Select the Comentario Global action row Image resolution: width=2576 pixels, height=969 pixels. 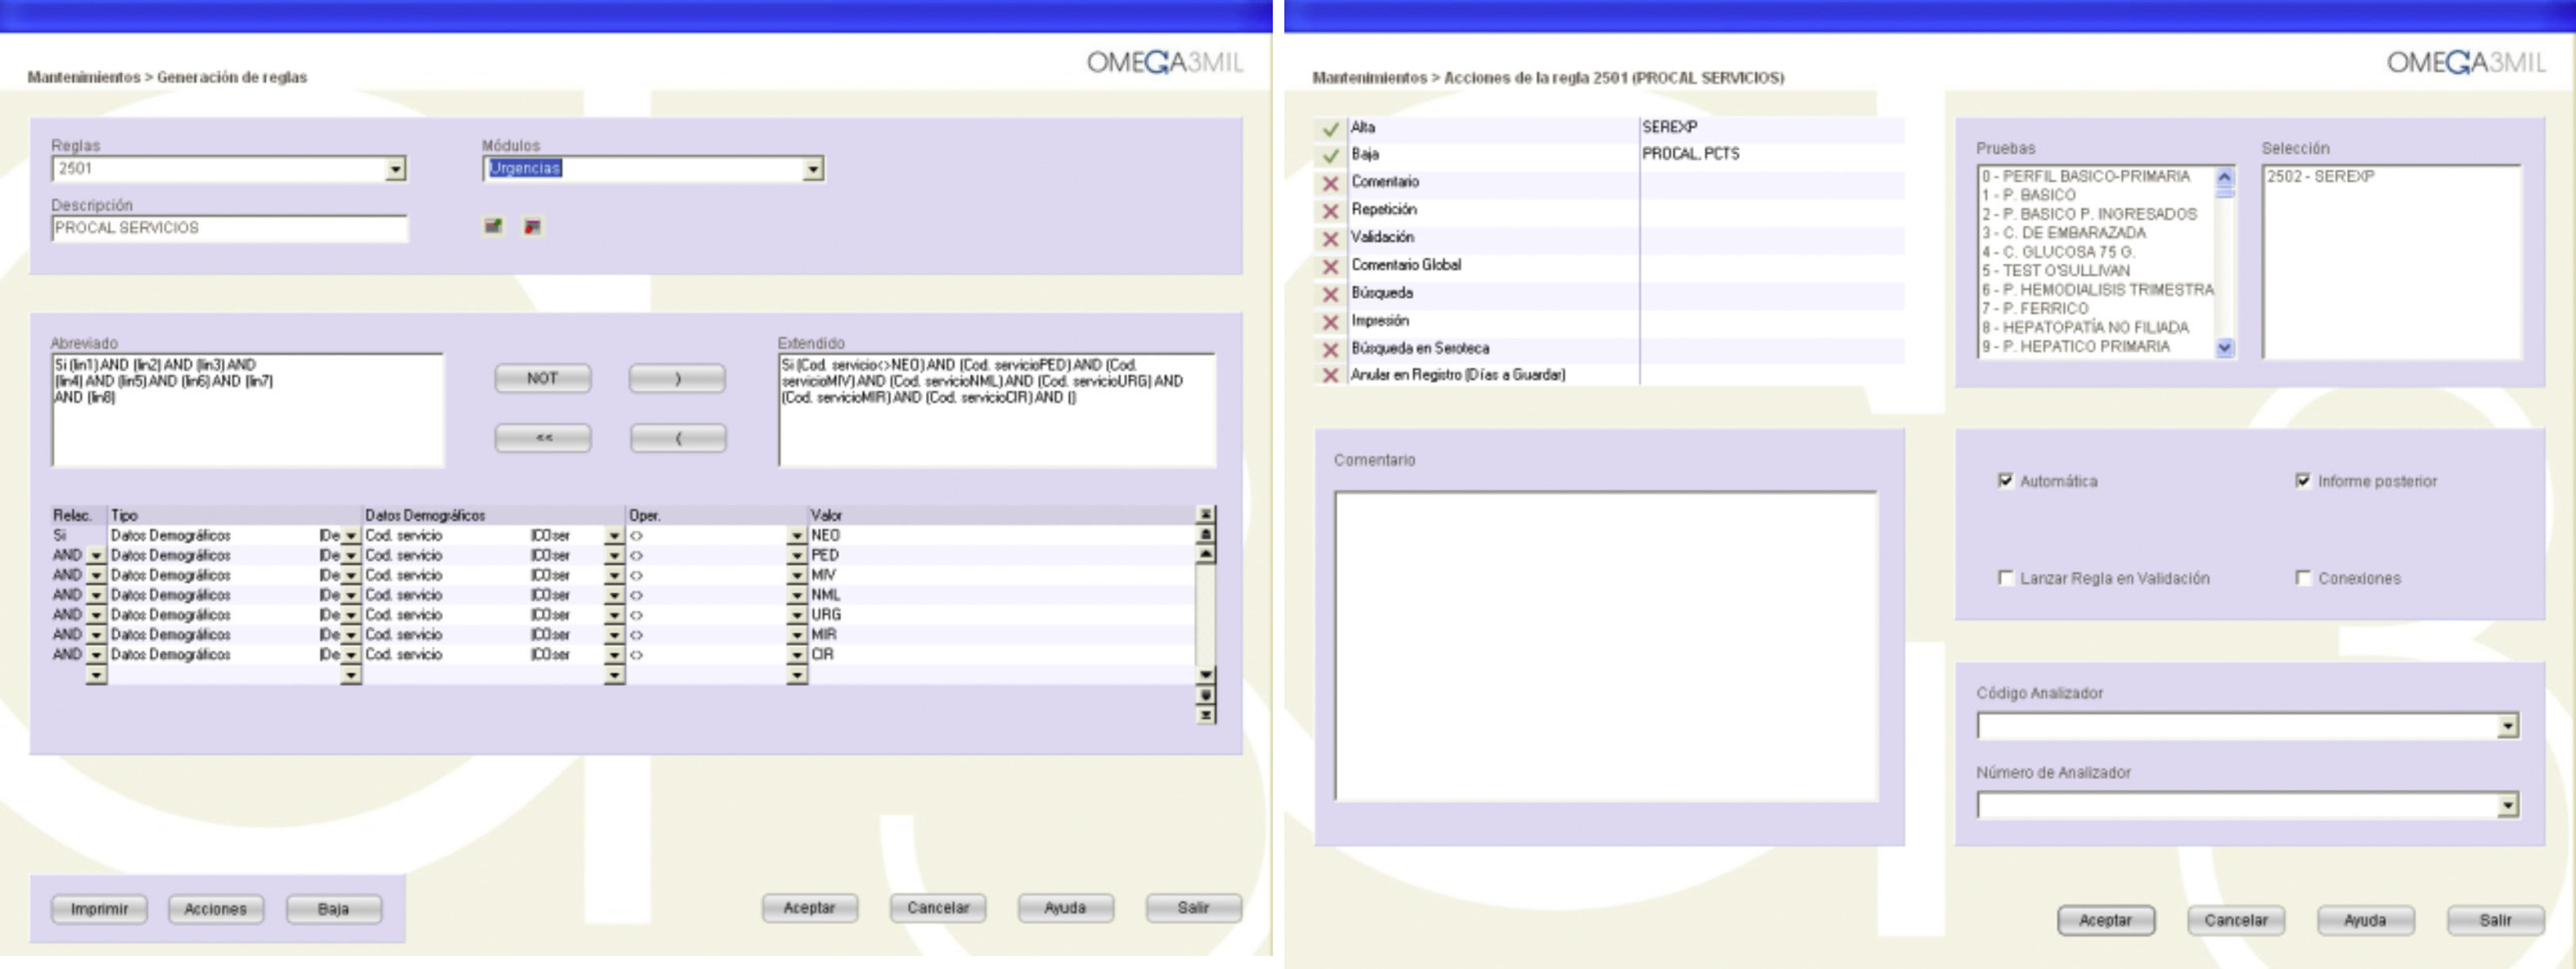point(1405,265)
